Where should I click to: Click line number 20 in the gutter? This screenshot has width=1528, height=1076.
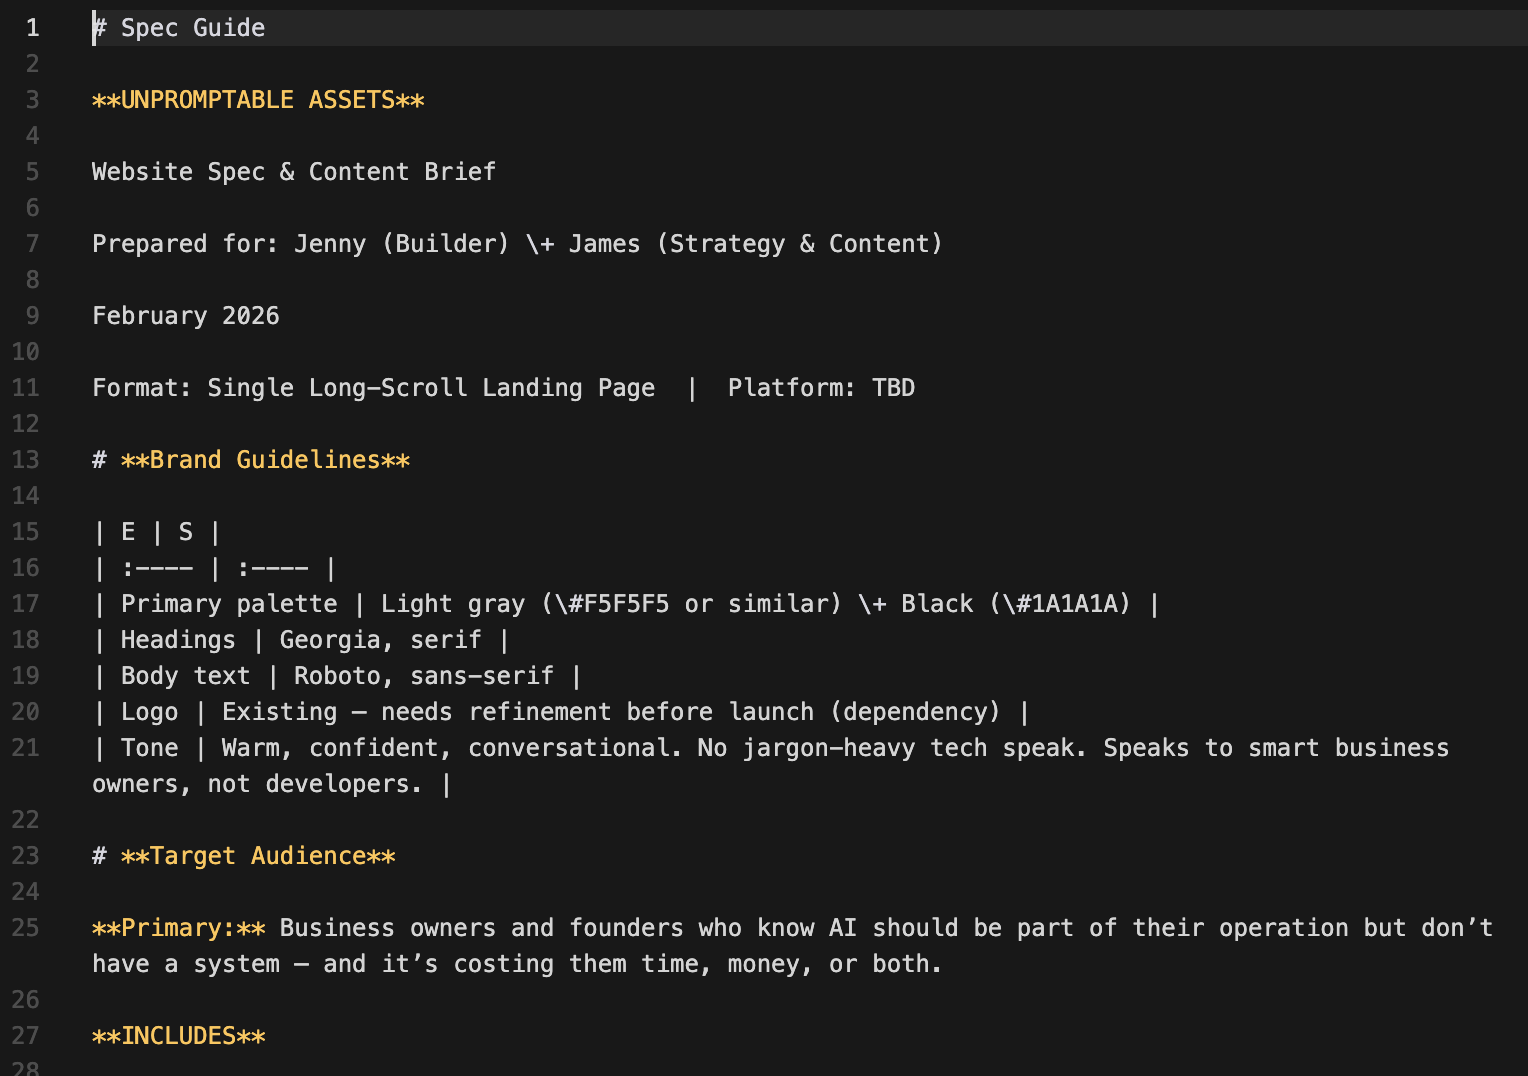[26, 712]
